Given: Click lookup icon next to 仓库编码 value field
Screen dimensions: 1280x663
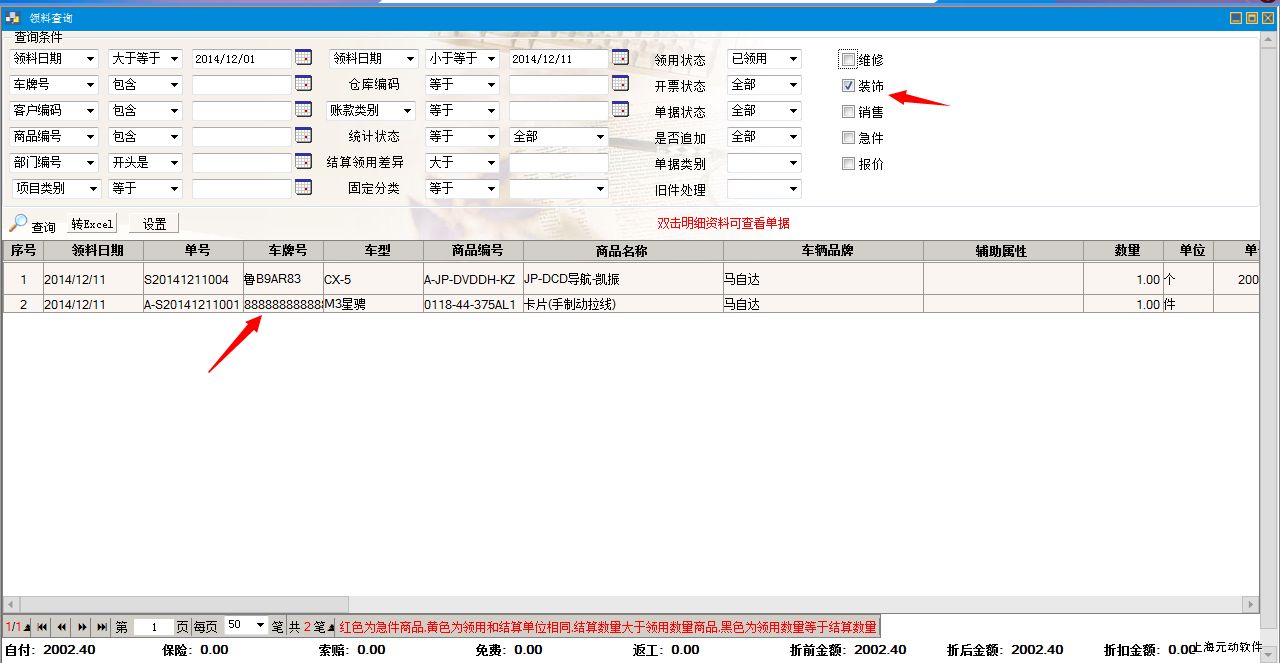Looking at the screenshot, I should (x=620, y=84).
